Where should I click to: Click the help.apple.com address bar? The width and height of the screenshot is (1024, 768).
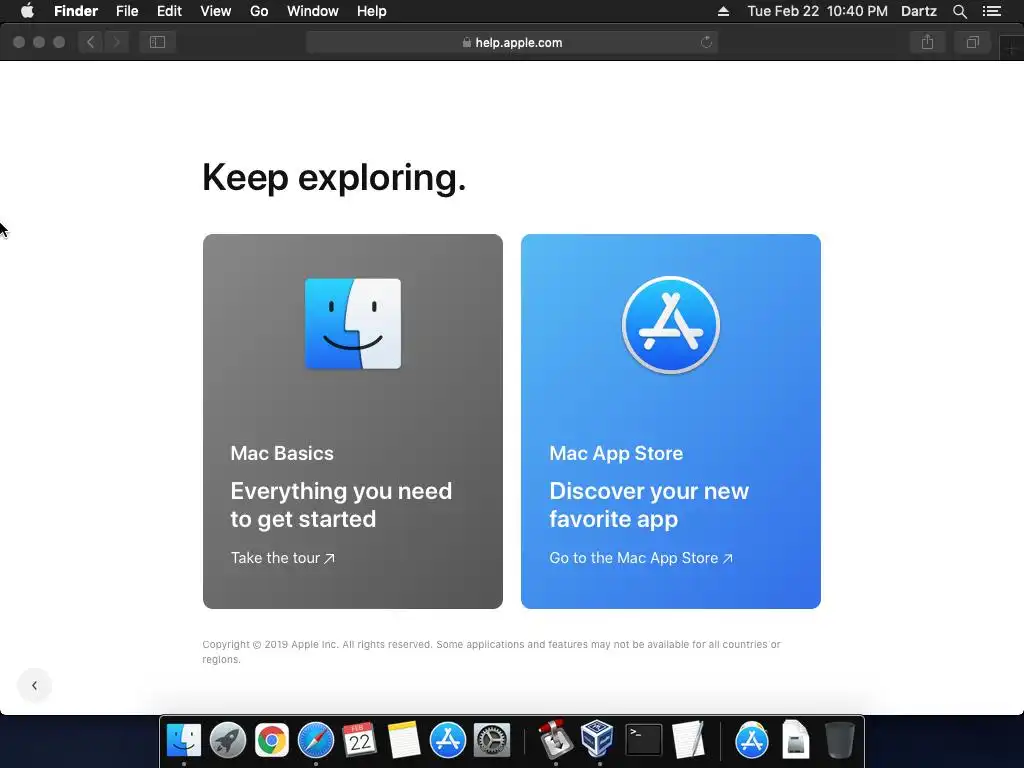[512, 42]
